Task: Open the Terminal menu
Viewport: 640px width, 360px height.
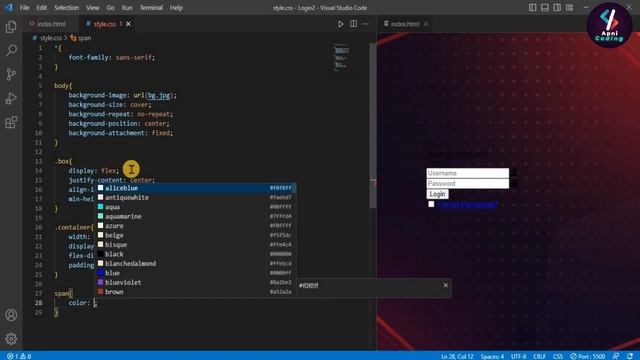Action: pyautogui.click(x=151, y=8)
